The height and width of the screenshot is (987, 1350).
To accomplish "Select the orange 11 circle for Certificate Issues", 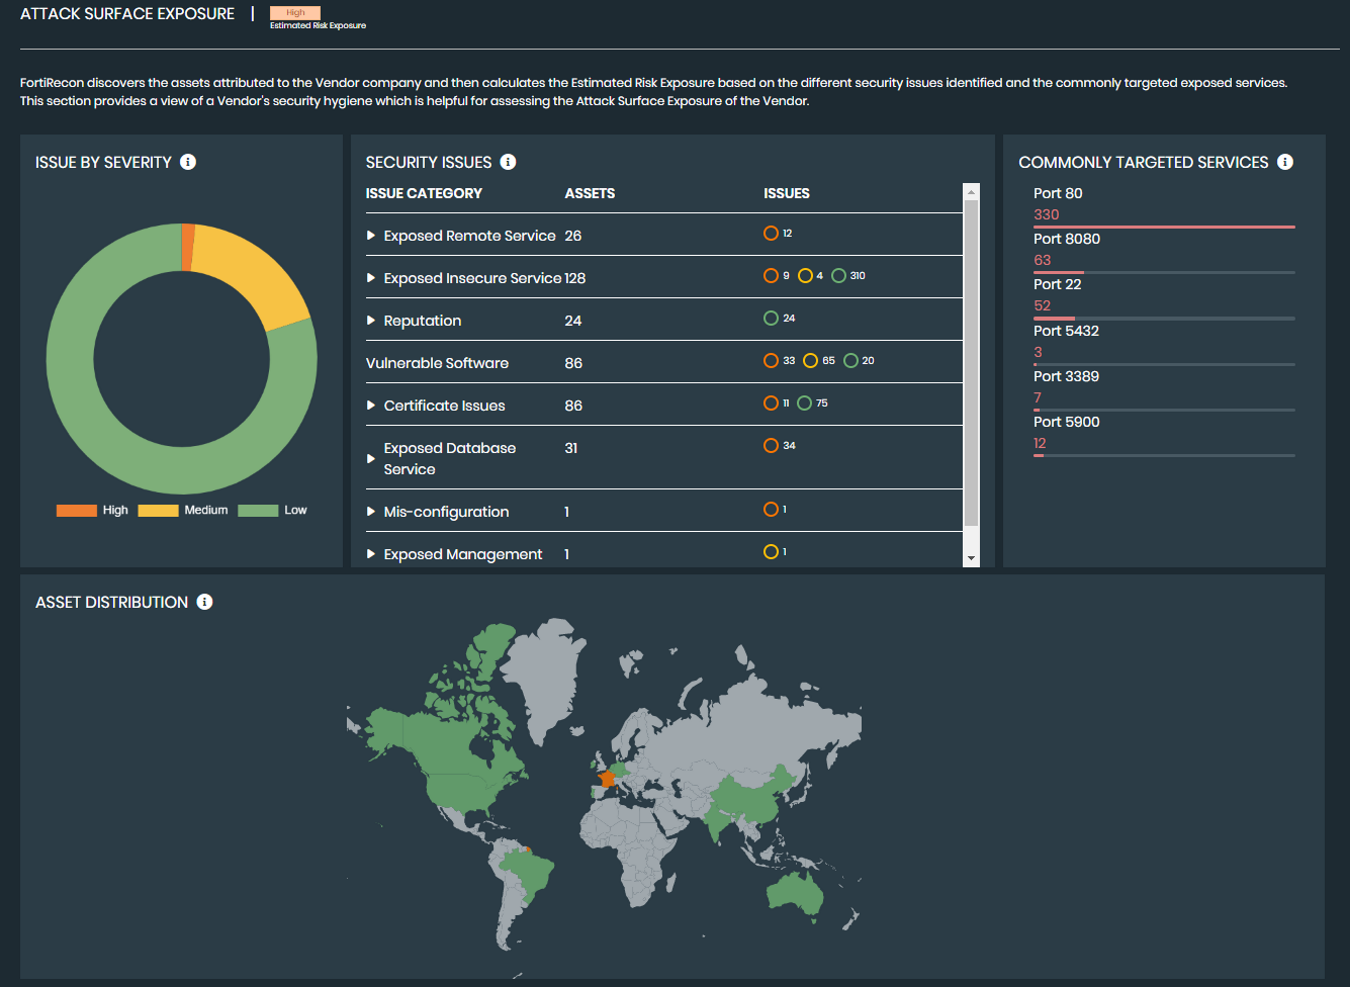I will 771,403.
